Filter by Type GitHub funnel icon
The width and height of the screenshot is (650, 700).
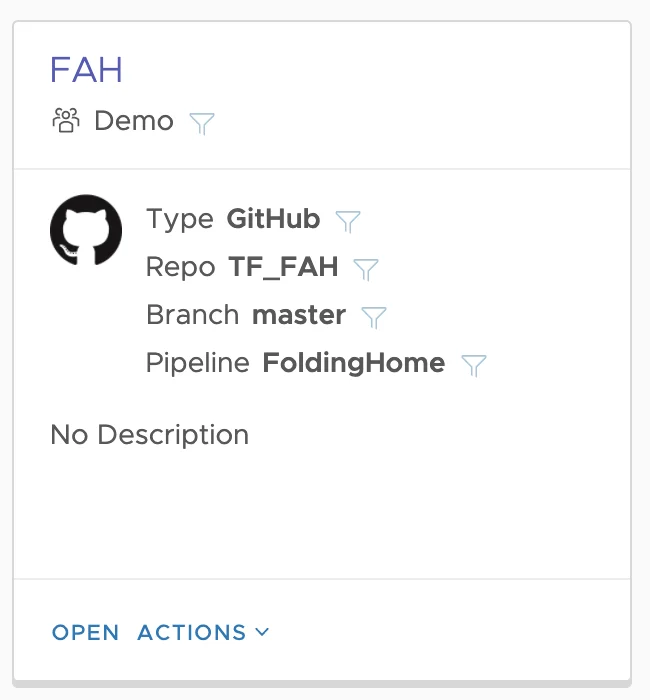point(348,221)
